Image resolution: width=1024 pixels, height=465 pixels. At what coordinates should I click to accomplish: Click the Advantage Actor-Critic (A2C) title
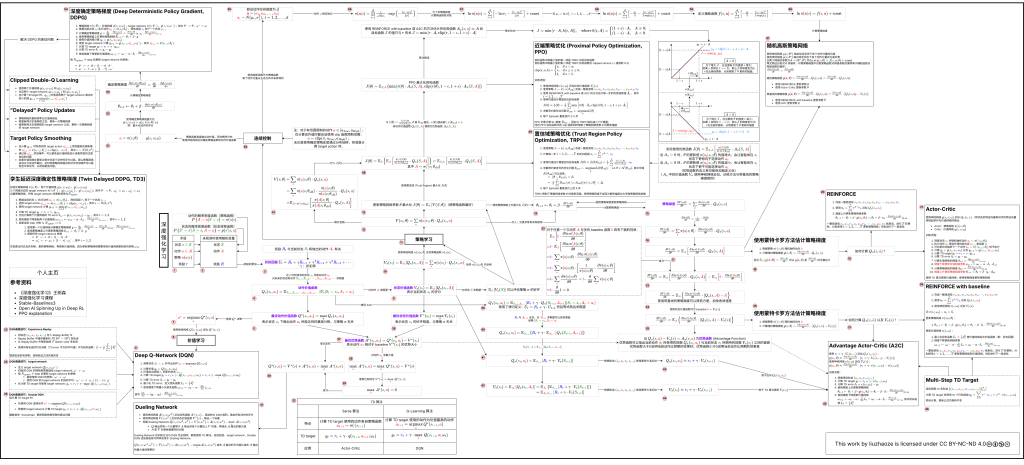[x=867, y=346]
